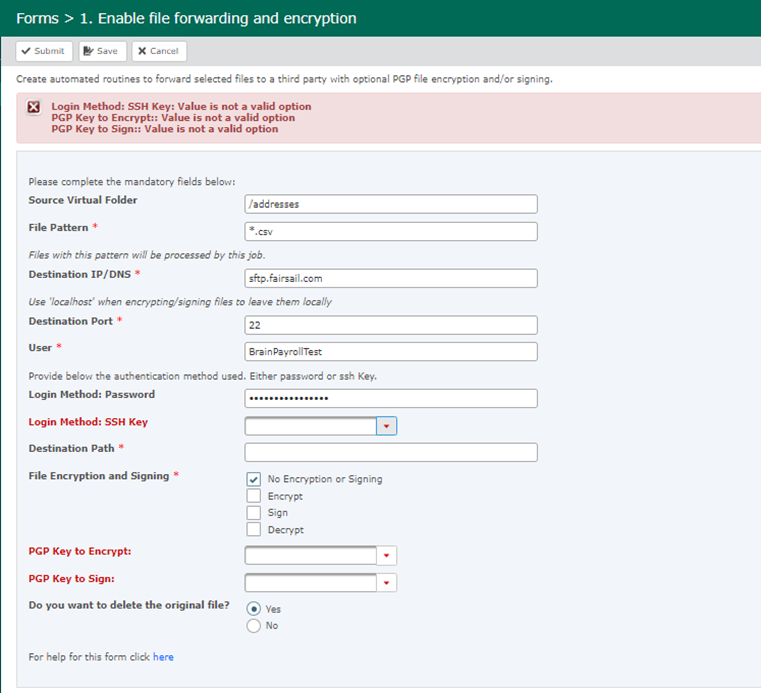Click the red 'Login Method: SSH Key' field label
Viewport: 761px width, 693px height.
click(88, 422)
